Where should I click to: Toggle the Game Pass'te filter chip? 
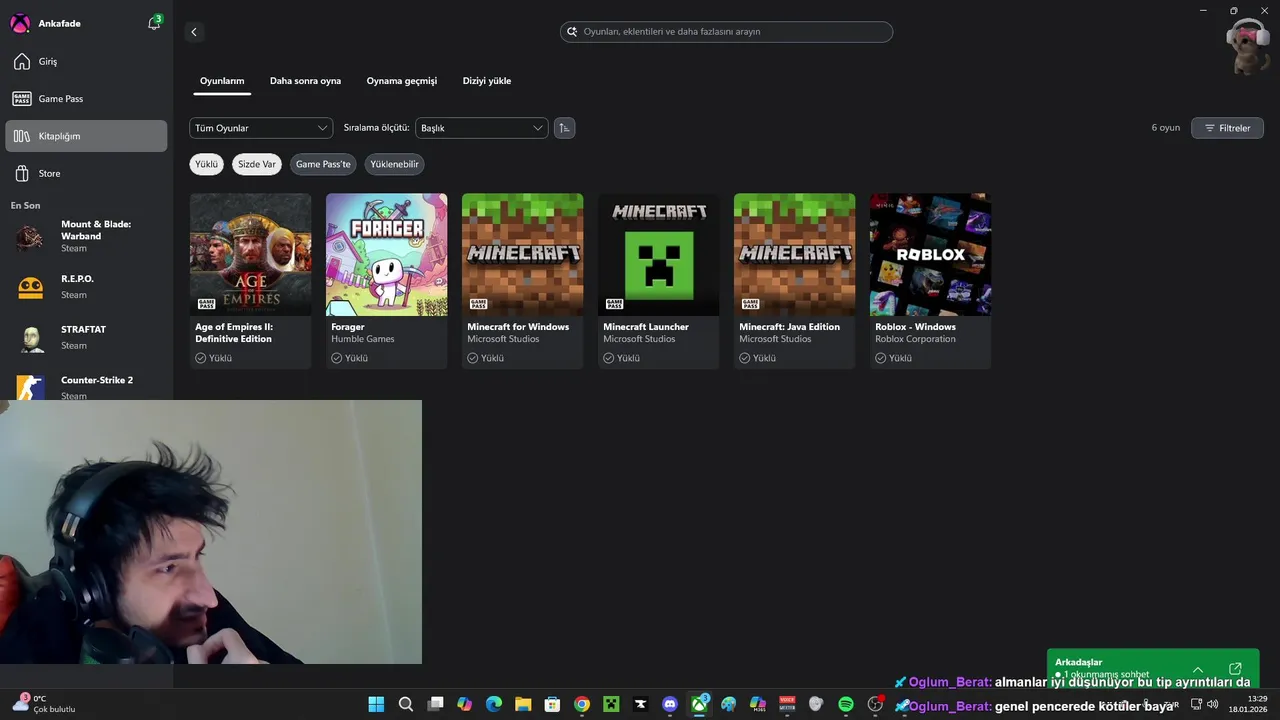click(323, 164)
